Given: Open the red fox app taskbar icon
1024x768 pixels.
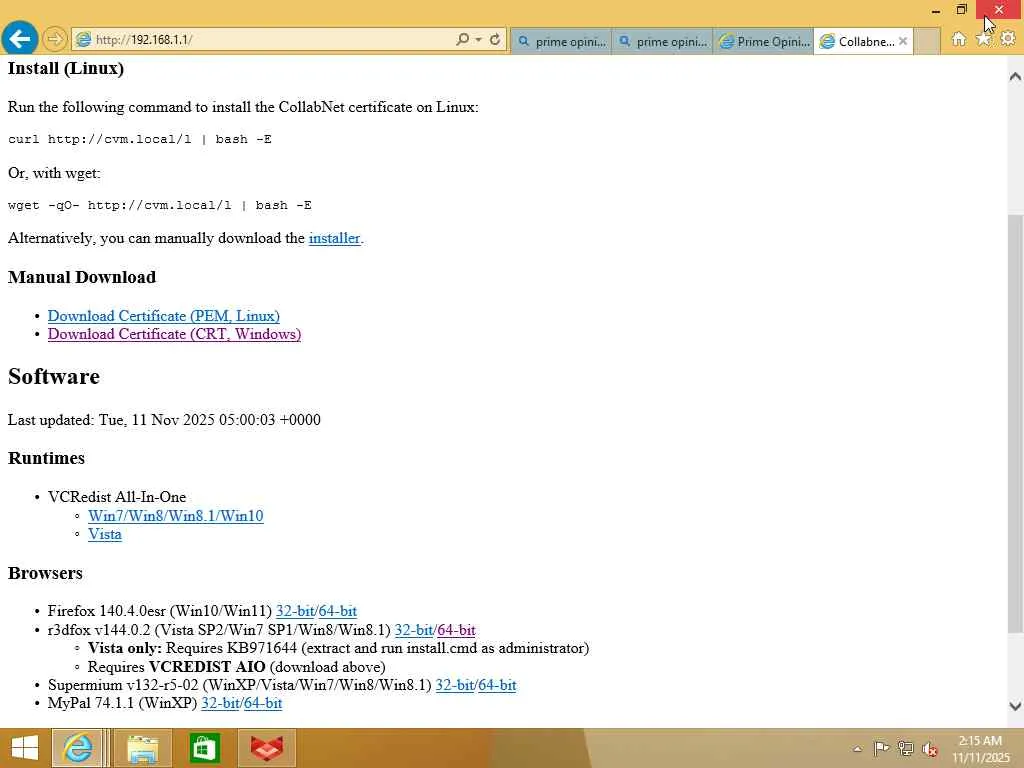Looking at the screenshot, I should 266,748.
